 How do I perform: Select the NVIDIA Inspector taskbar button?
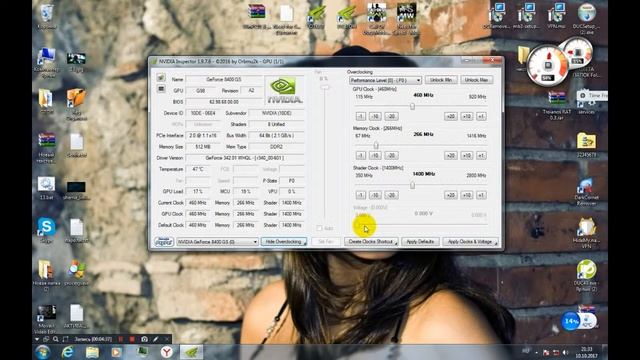(191, 352)
